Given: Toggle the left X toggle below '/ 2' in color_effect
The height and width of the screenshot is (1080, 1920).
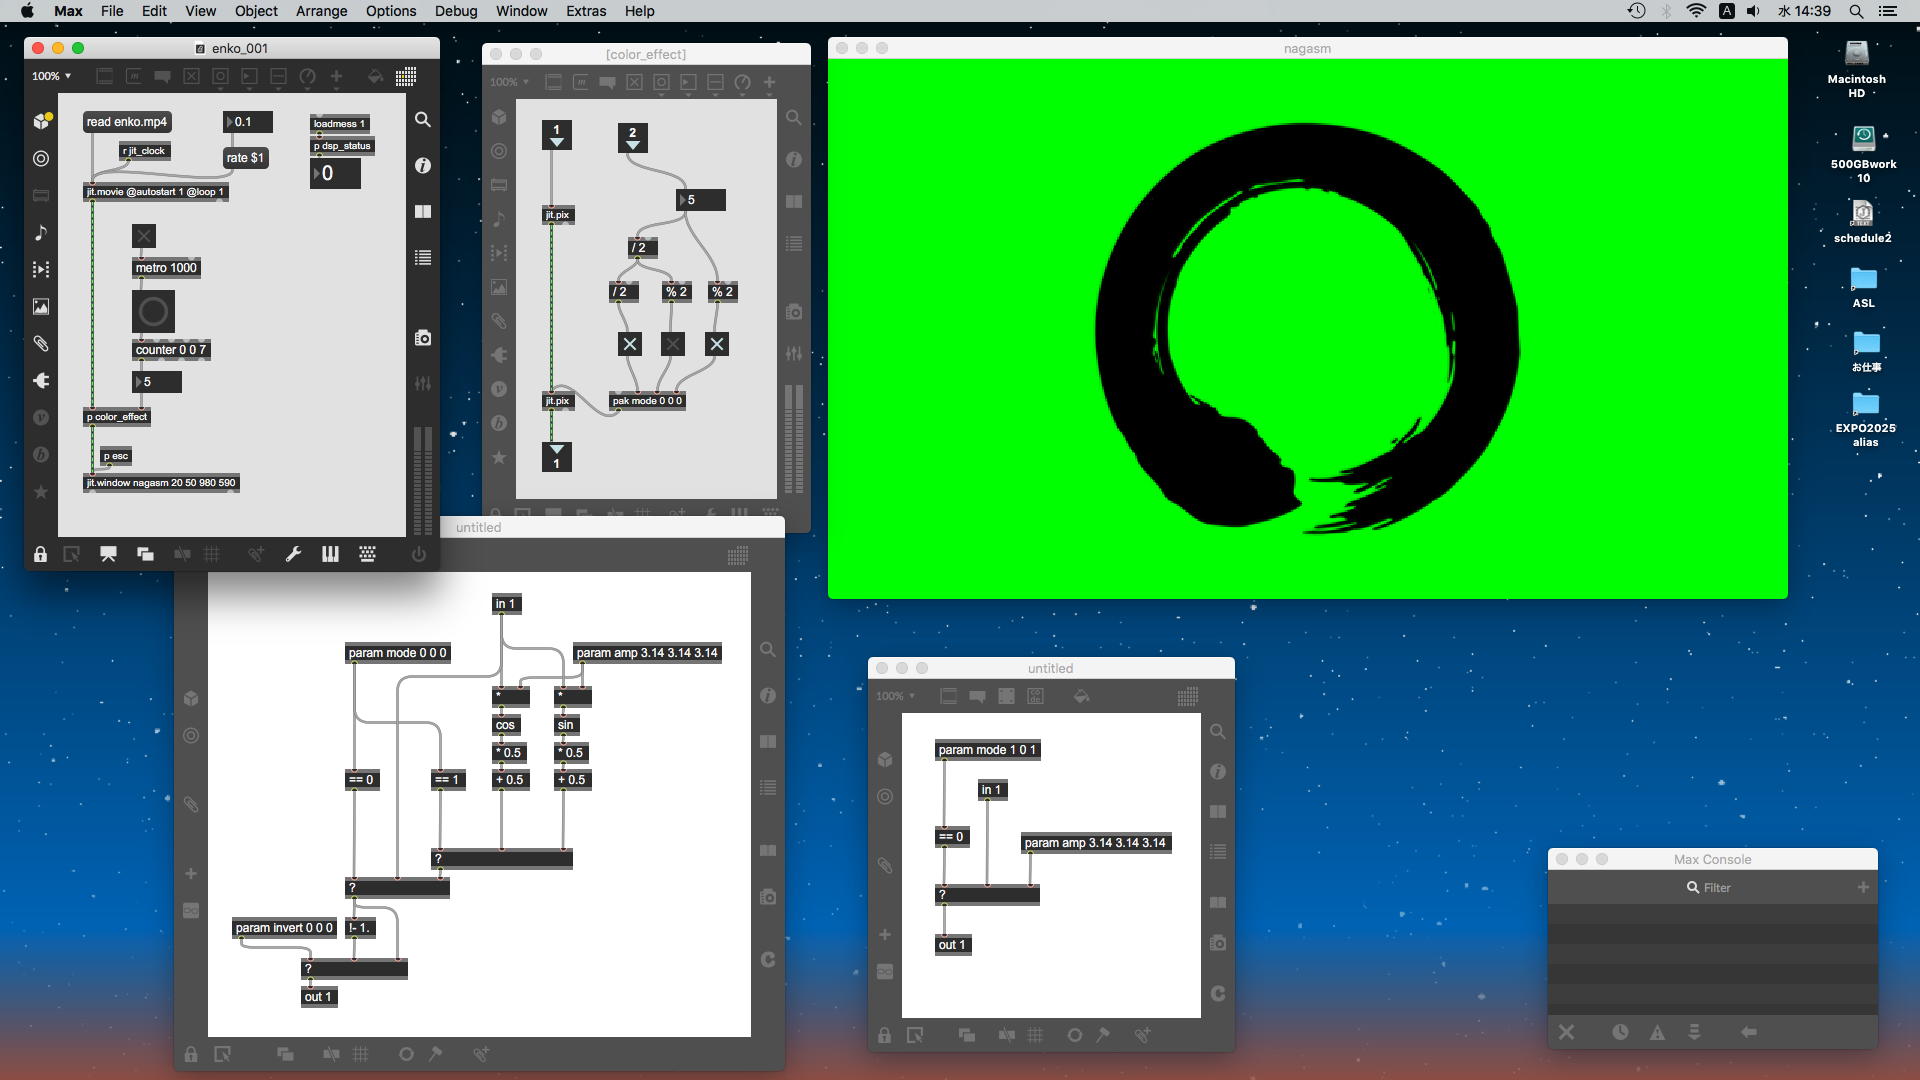Looking at the screenshot, I should pyautogui.click(x=629, y=345).
